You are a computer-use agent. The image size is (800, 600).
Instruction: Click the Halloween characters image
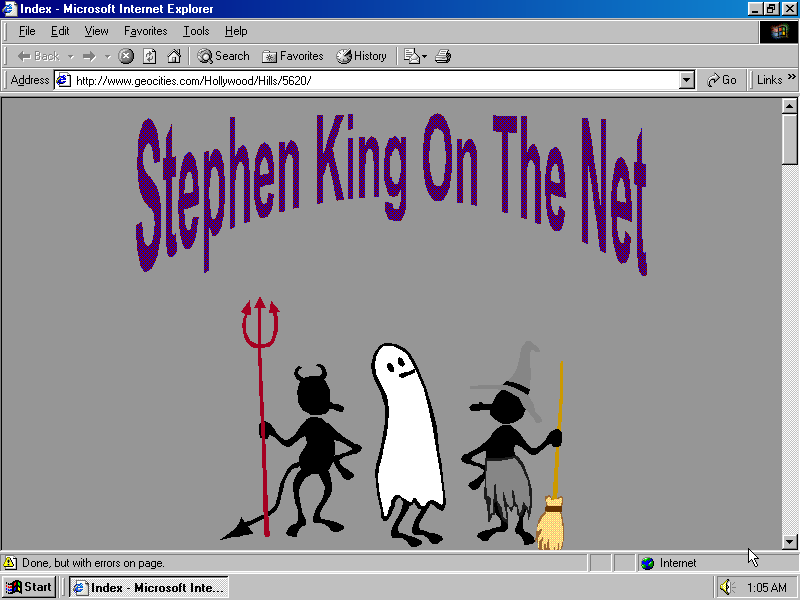coord(393,422)
